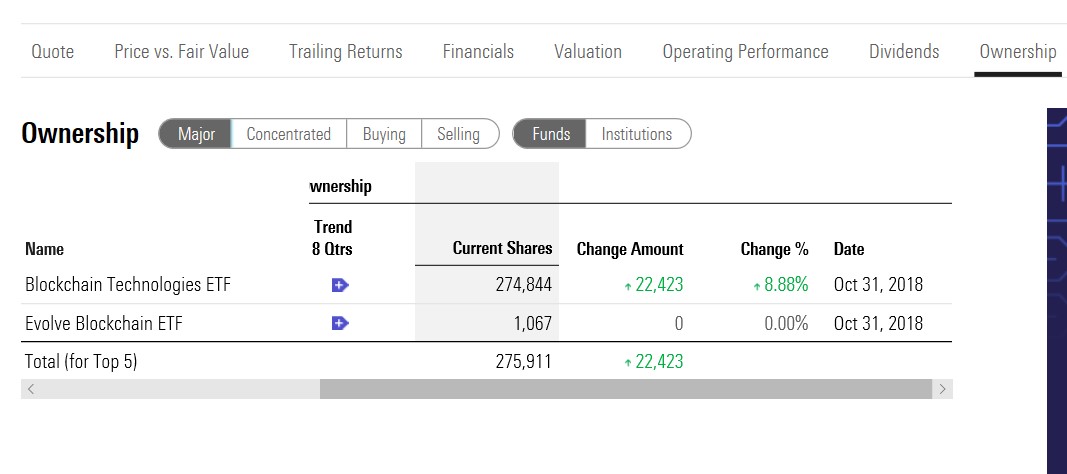Click the horizontal table scrollbar thumb
Viewport: 1067px width, 474px height.
[625, 389]
